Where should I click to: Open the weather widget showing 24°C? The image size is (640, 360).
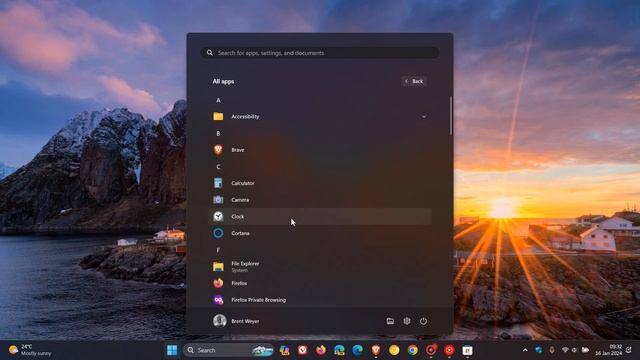pyautogui.click(x=30, y=350)
